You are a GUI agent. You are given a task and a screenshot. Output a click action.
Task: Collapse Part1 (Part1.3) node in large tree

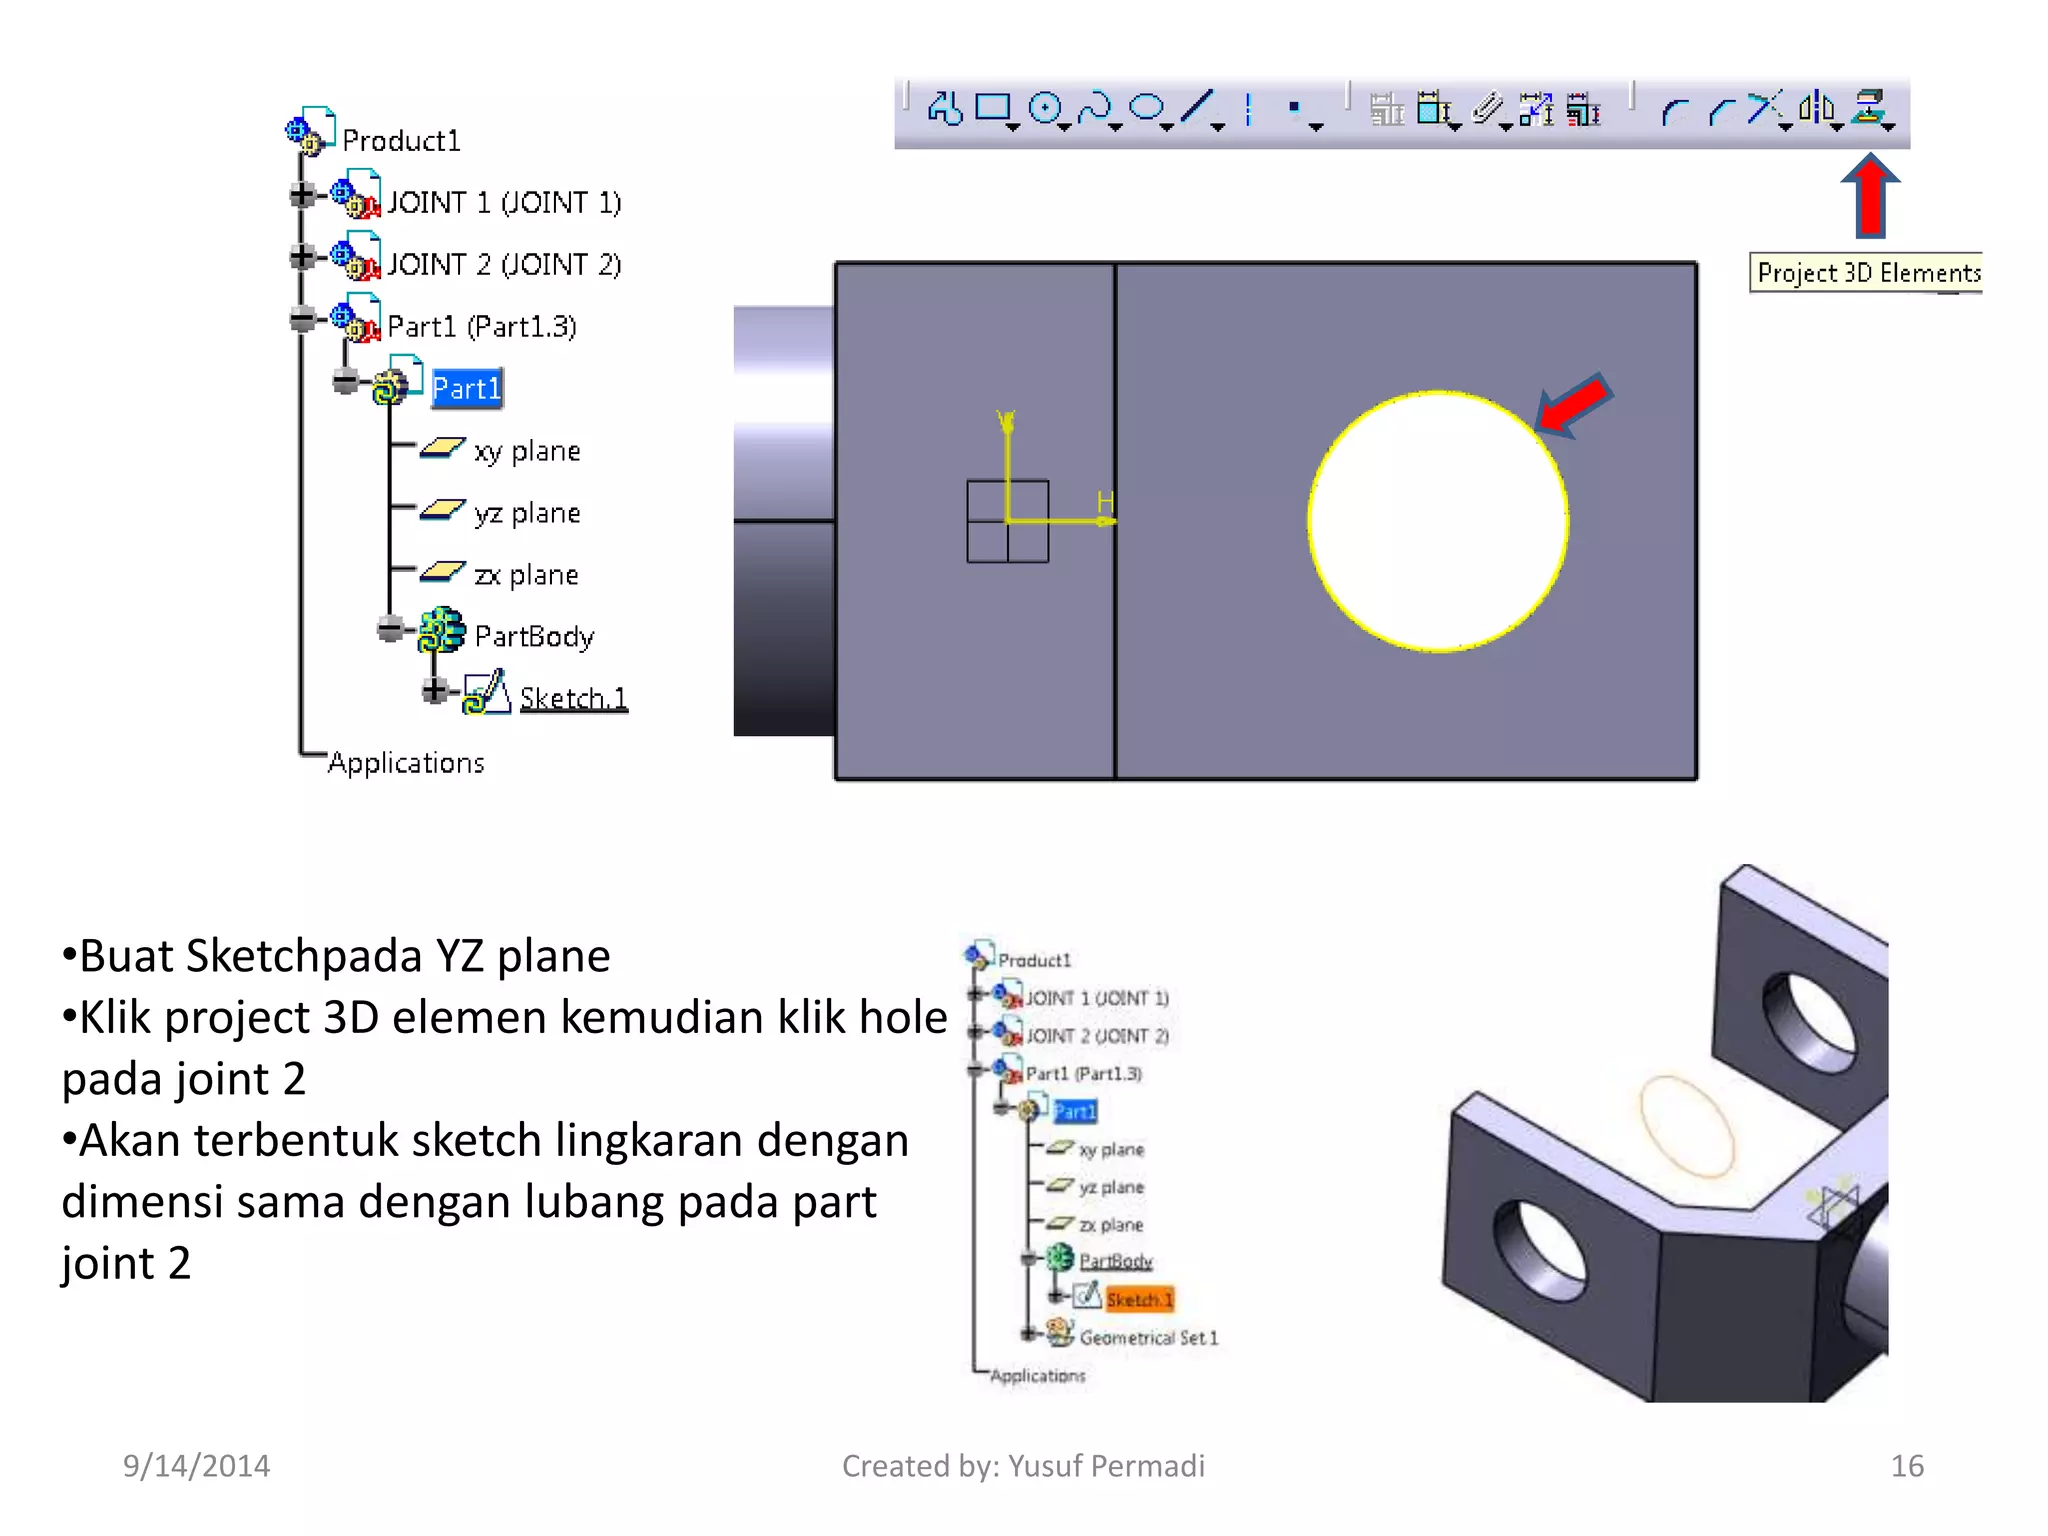click(x=302, y=319)
